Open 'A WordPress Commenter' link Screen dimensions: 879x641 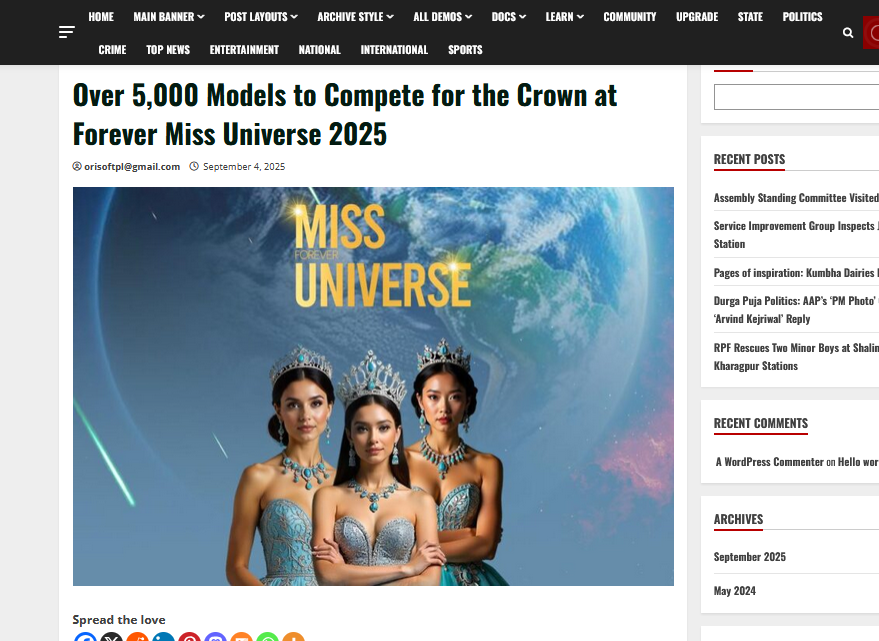[x=770, y=462]
